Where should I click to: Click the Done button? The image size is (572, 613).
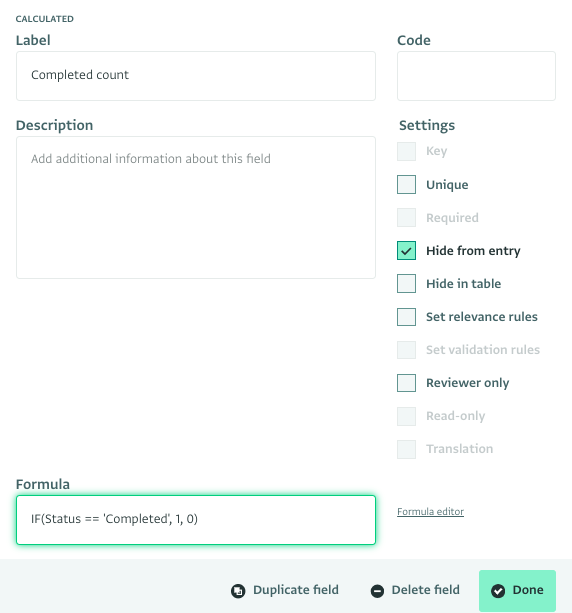click(x=517, y=590)
